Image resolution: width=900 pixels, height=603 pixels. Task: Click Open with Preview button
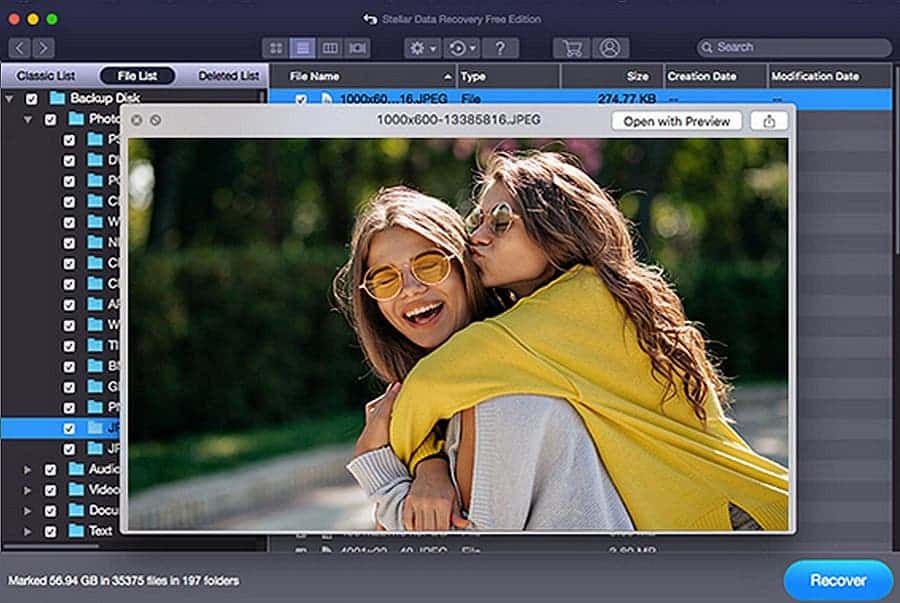677,121
